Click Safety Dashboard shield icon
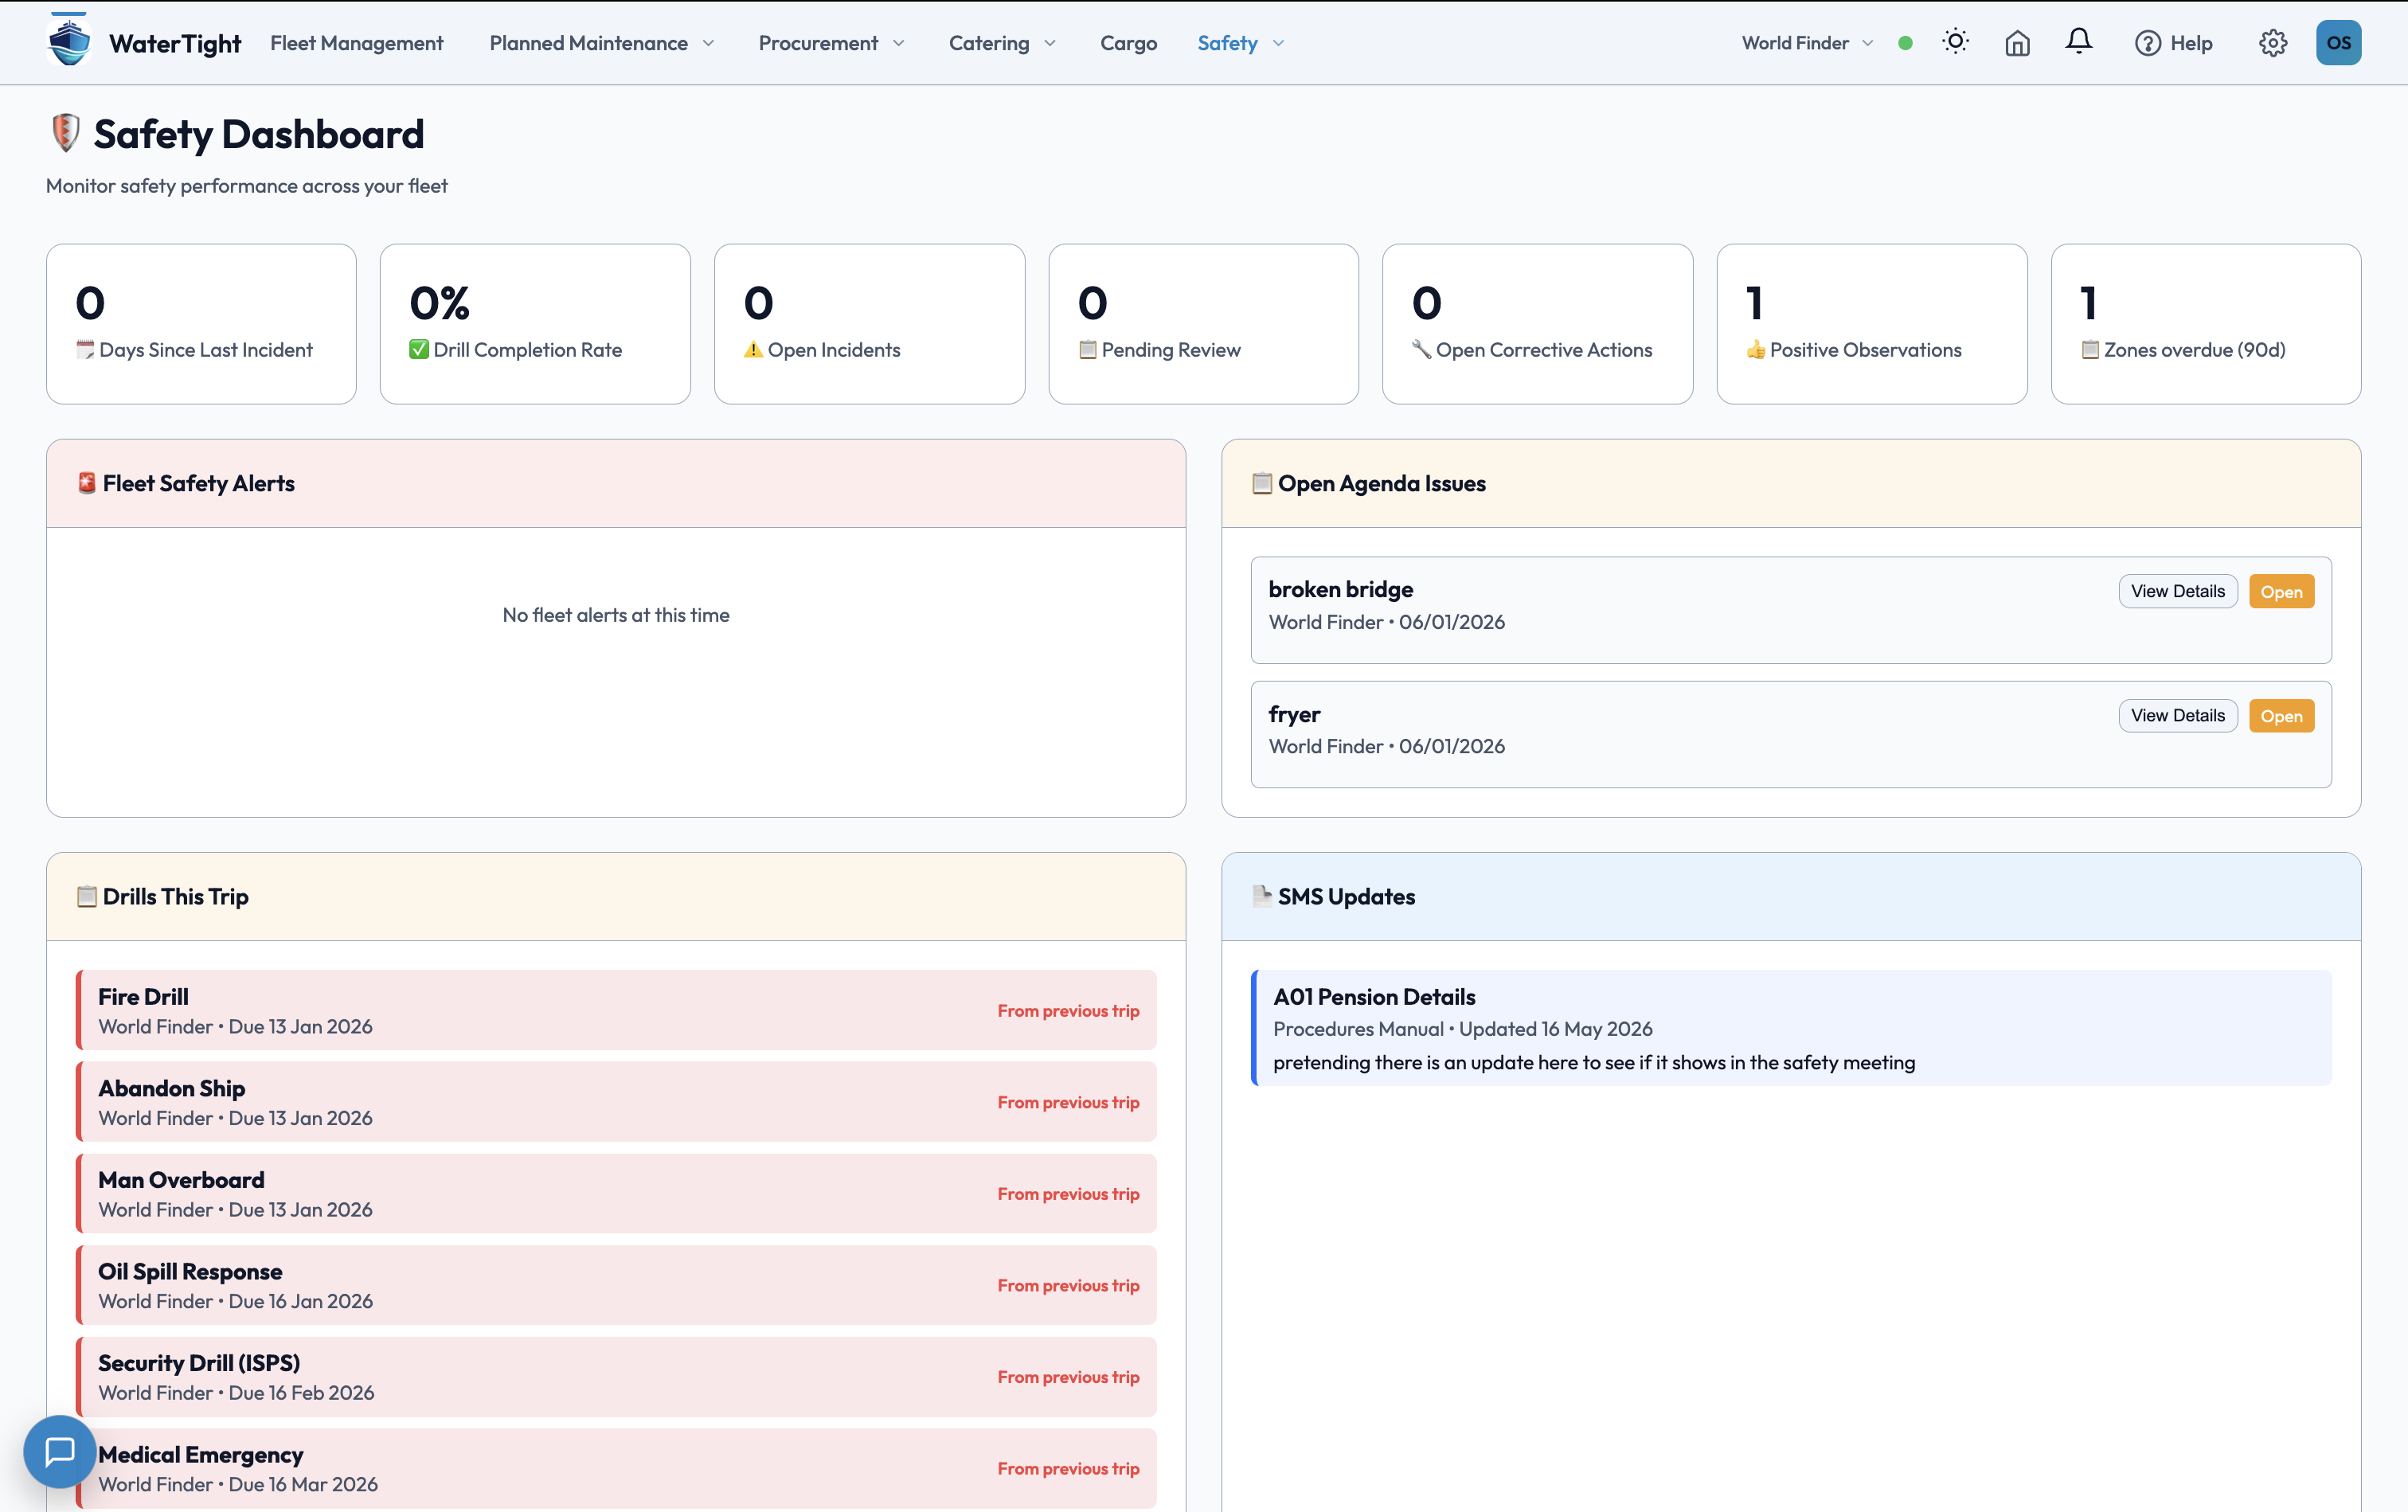The height and width of the screenshot is (1512, 2408). (65, 133)
